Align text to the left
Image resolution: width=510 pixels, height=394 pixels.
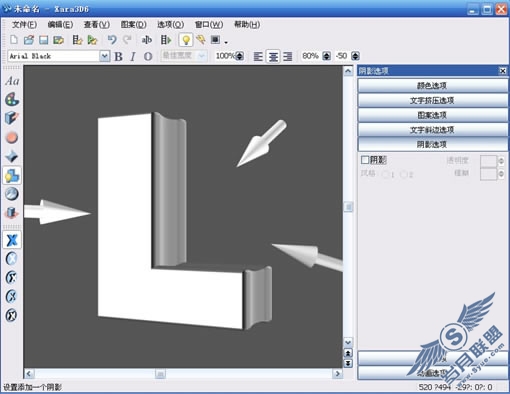[258, 56]
